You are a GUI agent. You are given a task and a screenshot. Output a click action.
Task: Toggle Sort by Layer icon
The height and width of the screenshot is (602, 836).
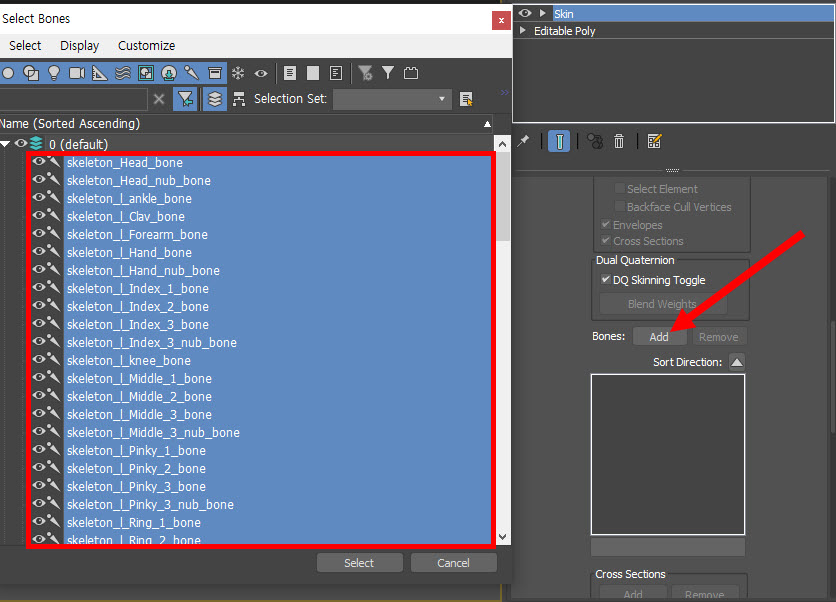(x=215, y=99)
